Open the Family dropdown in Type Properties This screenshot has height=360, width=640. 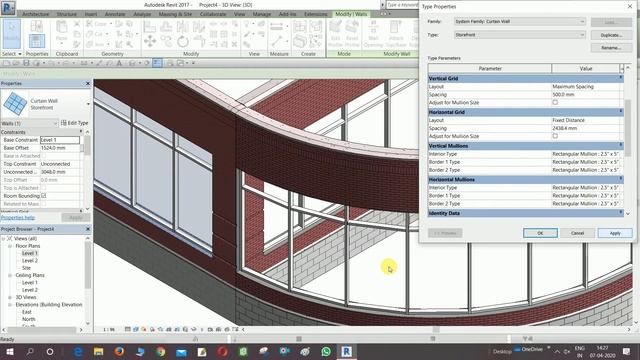[x=520, y=21]
